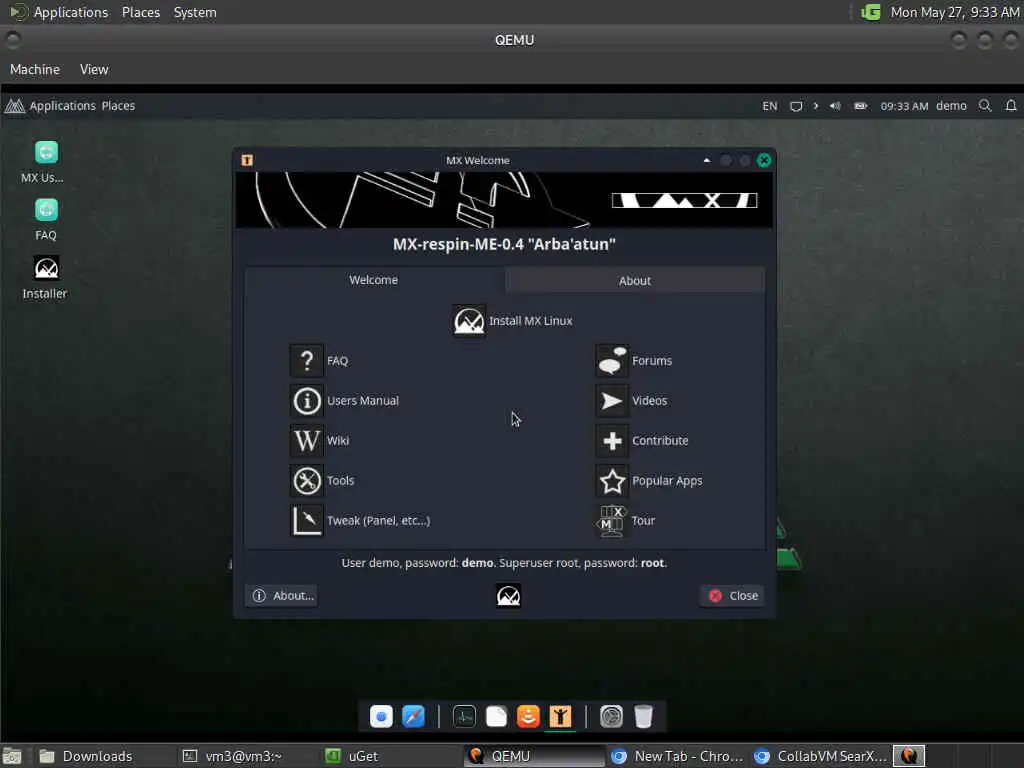
Task: Click the last icon in host taskbar
Action: click(x=908, y=756)
